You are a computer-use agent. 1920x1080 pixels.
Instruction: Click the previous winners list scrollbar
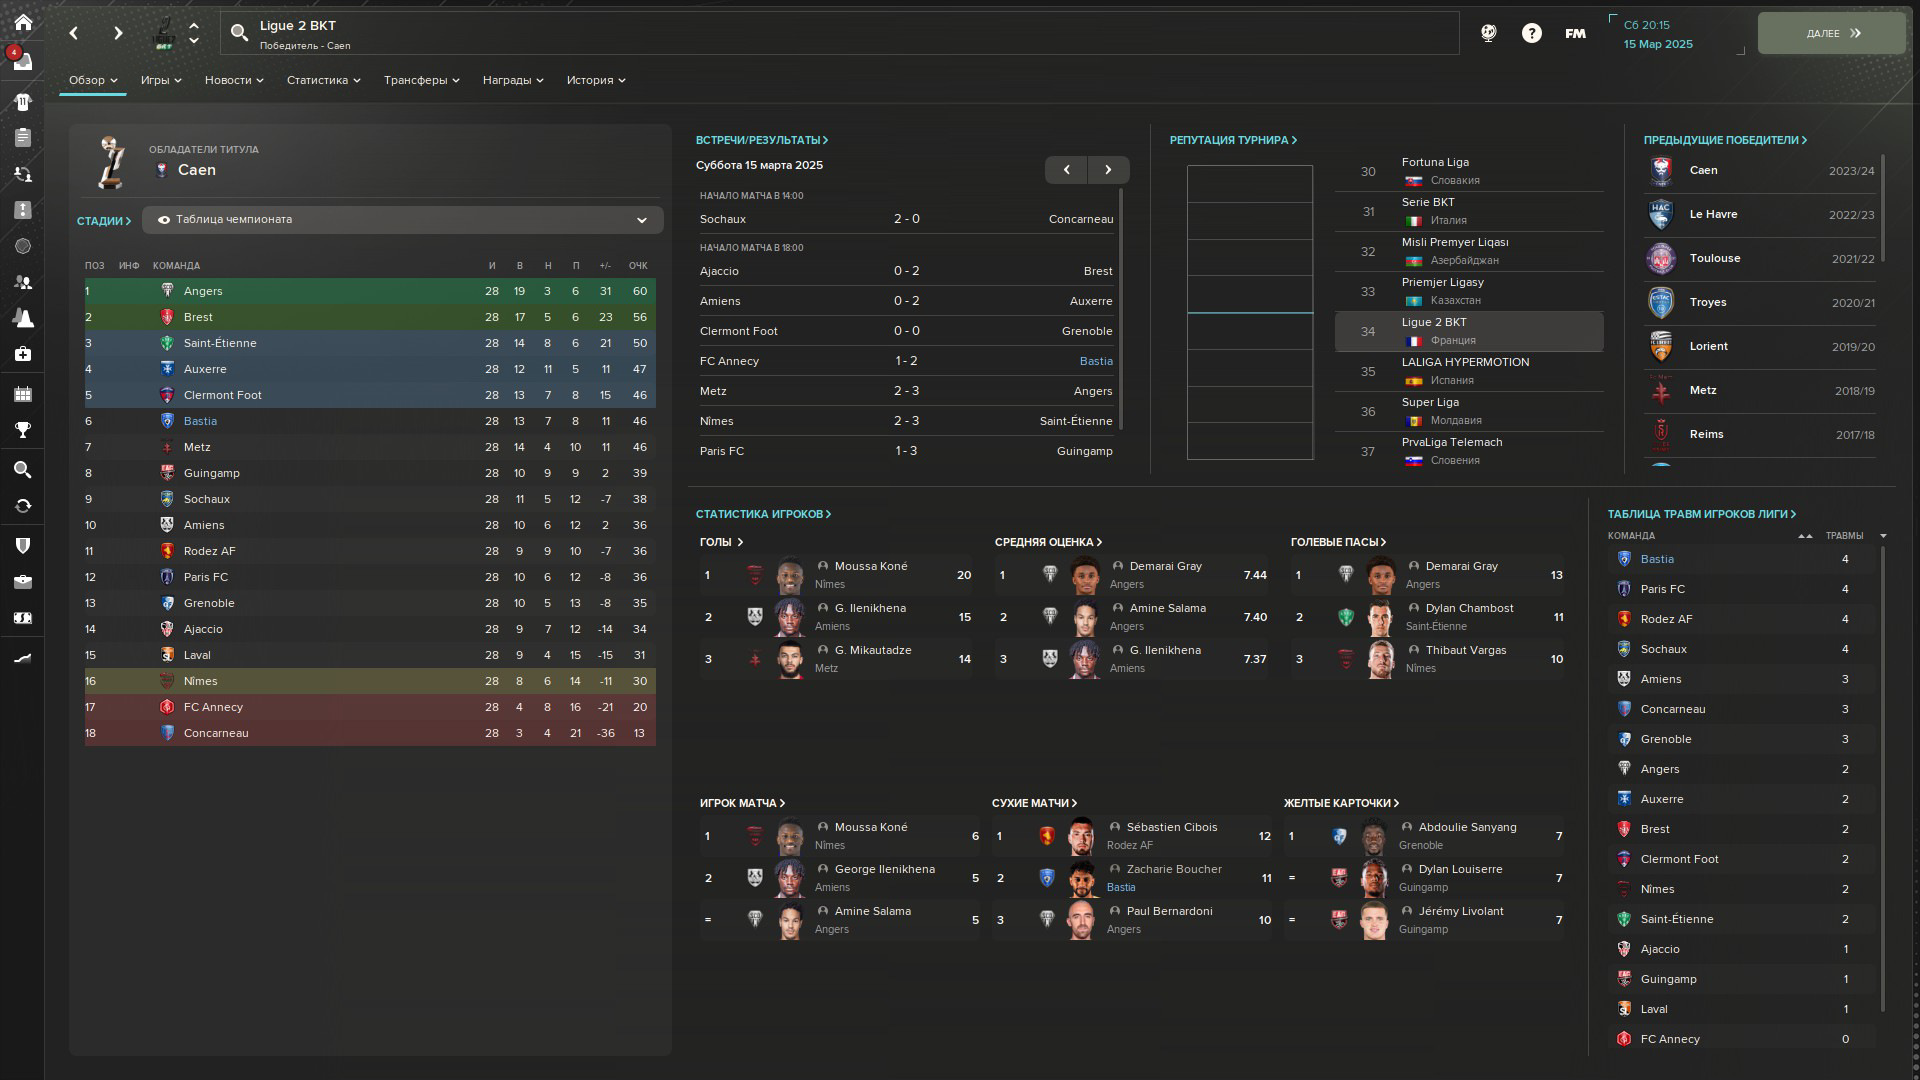1883,210
